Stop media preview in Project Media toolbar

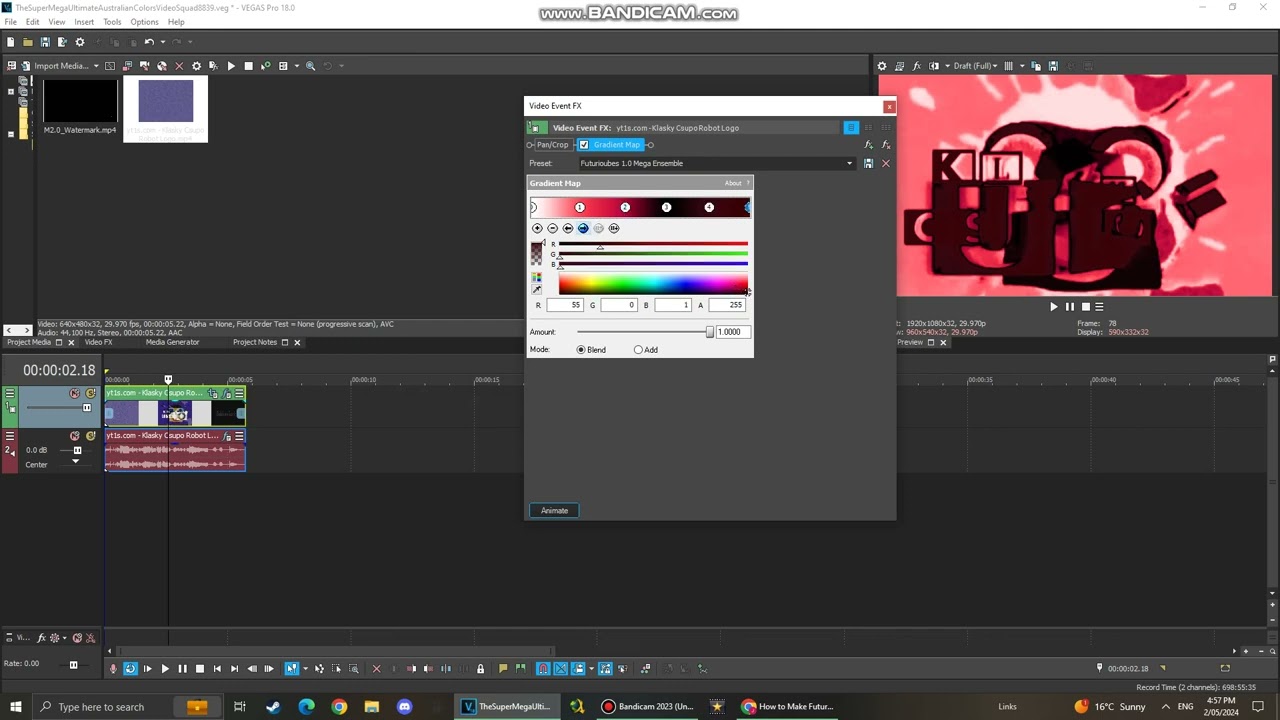(x=248, y=66)
